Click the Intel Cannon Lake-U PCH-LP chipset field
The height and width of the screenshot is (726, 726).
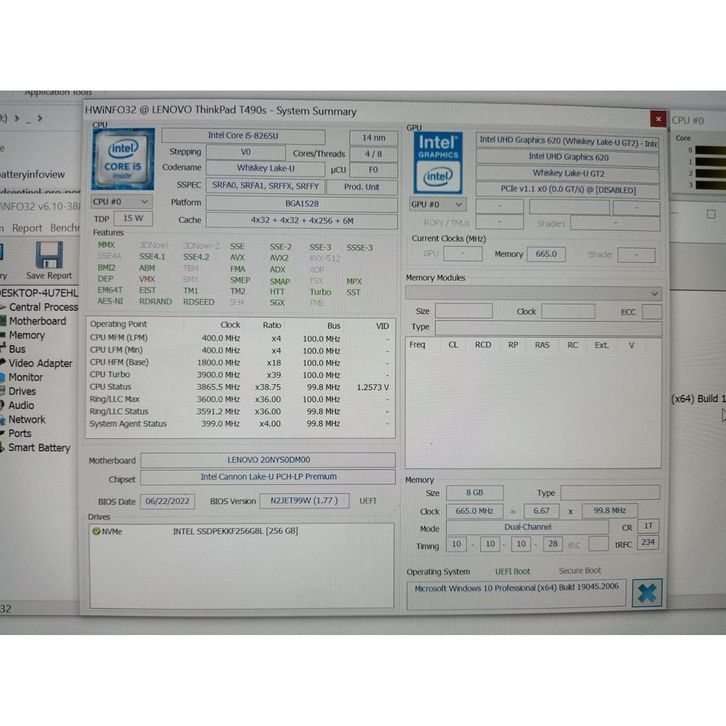click(x=268, y=477)
